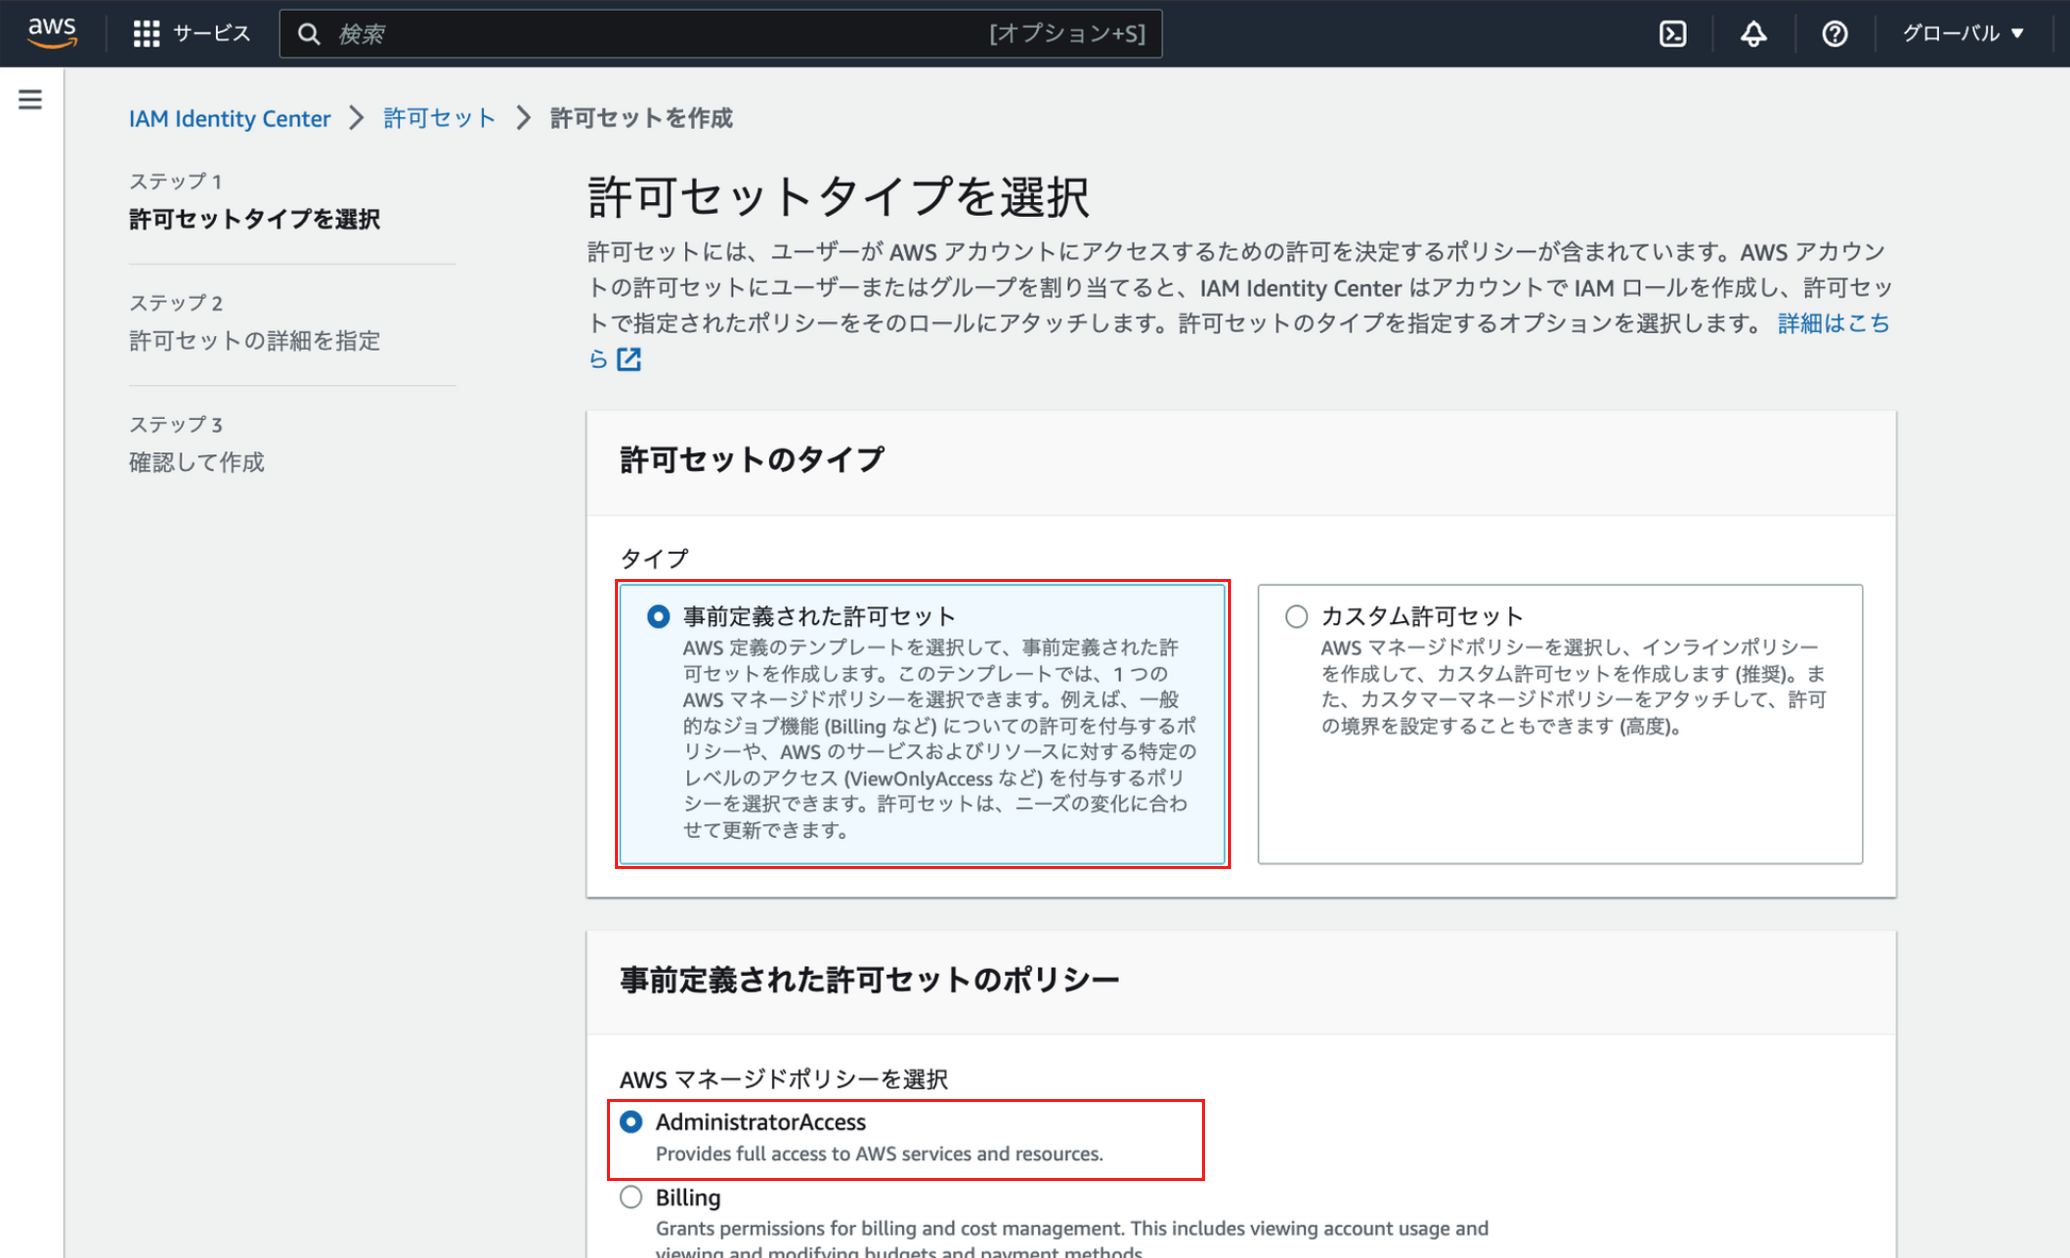Open the services grid menu icon
The height and width of the screenshot is (1258, 2070).
[x=146, y=33]
